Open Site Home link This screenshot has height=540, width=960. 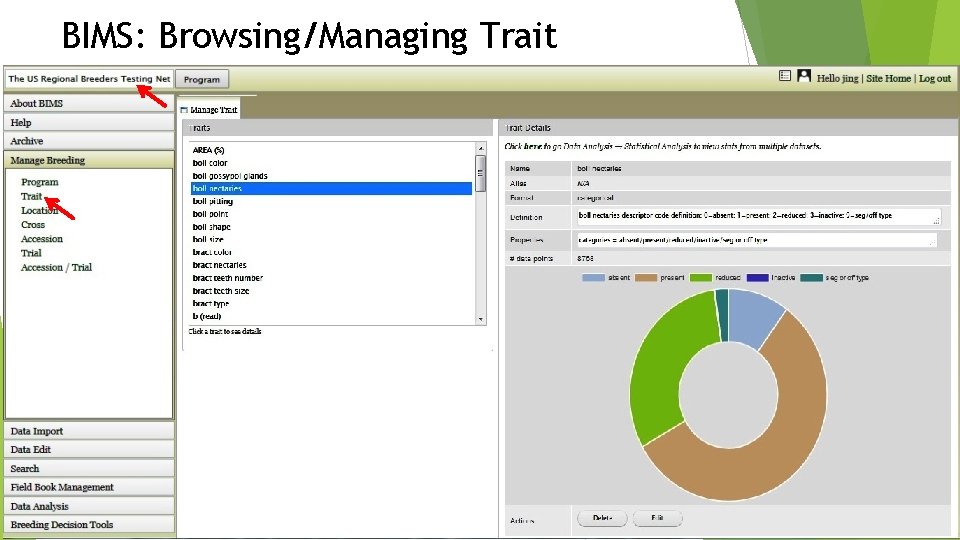888,78
